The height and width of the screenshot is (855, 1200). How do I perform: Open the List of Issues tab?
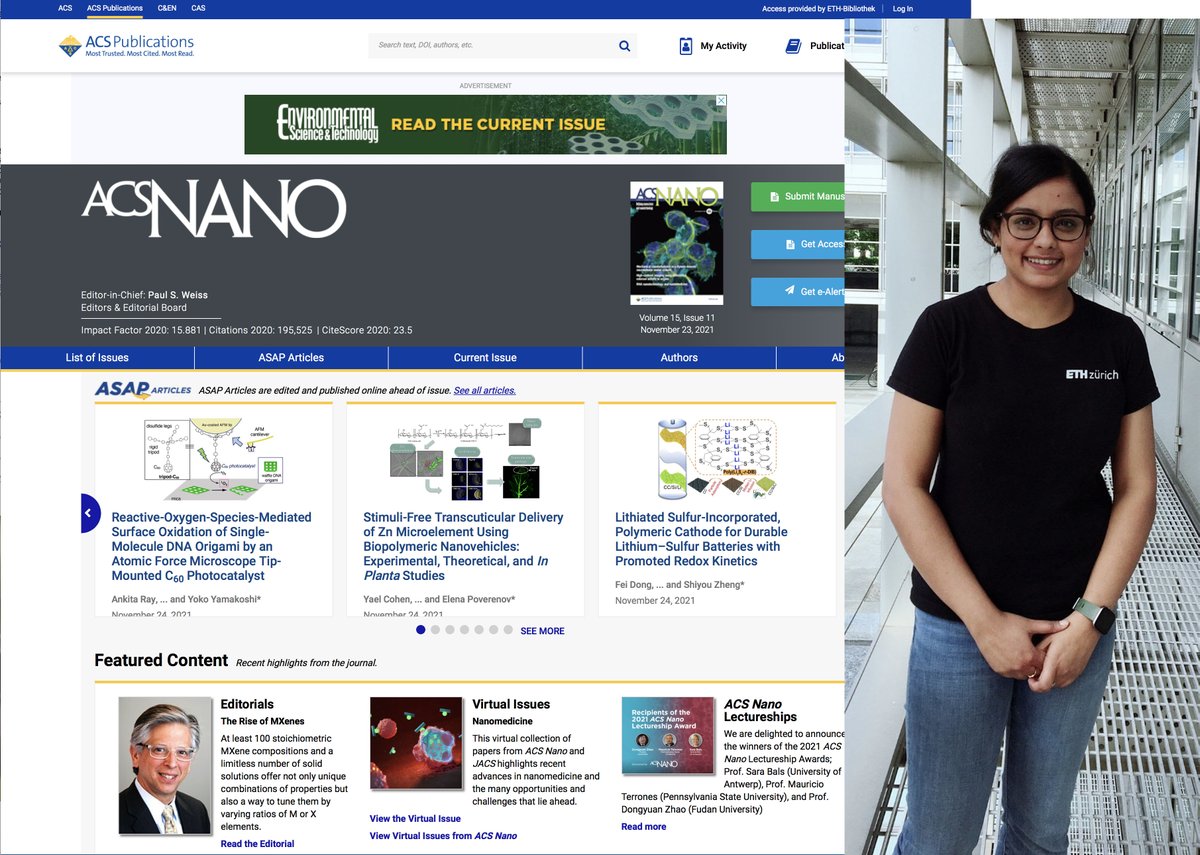97,358
